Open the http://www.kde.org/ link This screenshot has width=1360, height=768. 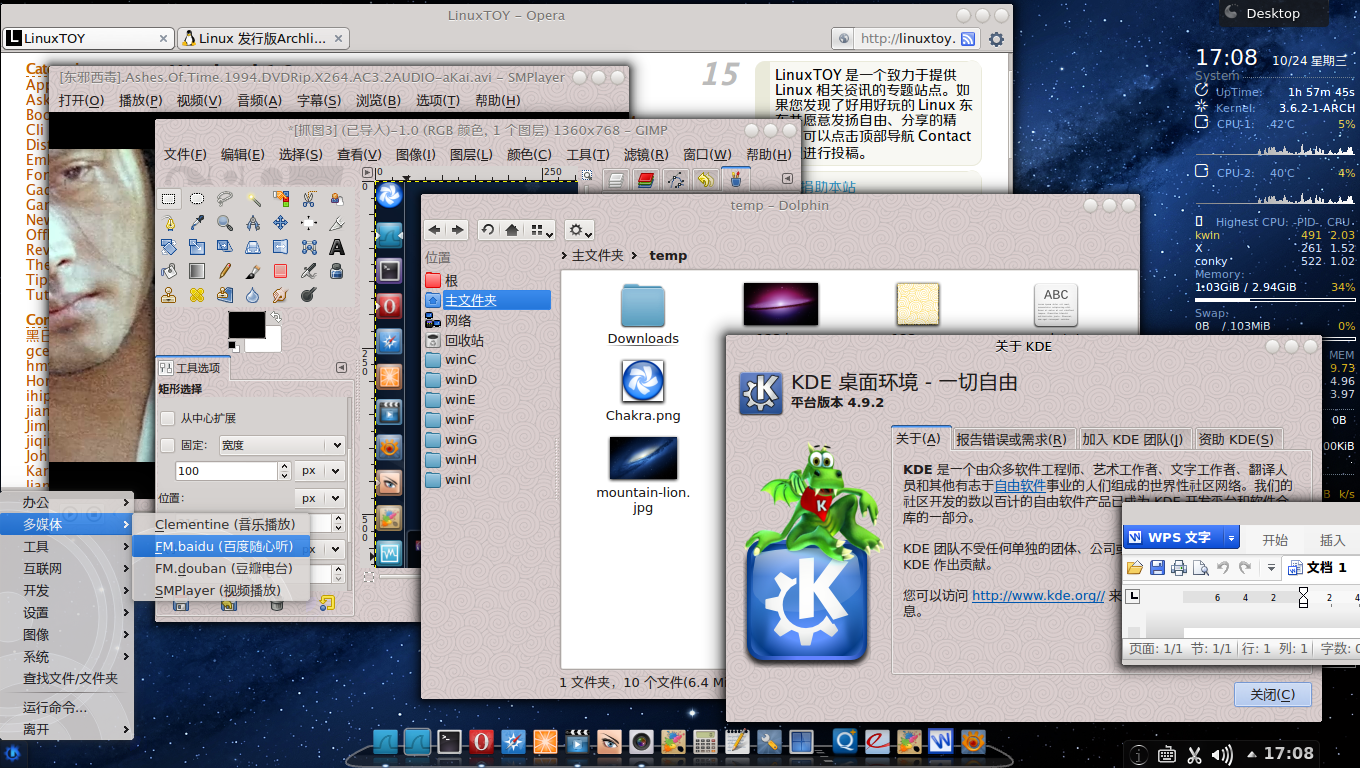[x=1038, y=595]
